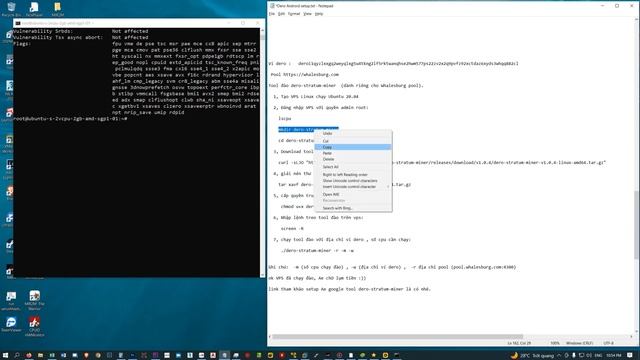Image resolution: width=640 pixels, height=360 pixels.
Task: Click the UTF-8 encoding status entry
Action: click(x=608, y=343)
